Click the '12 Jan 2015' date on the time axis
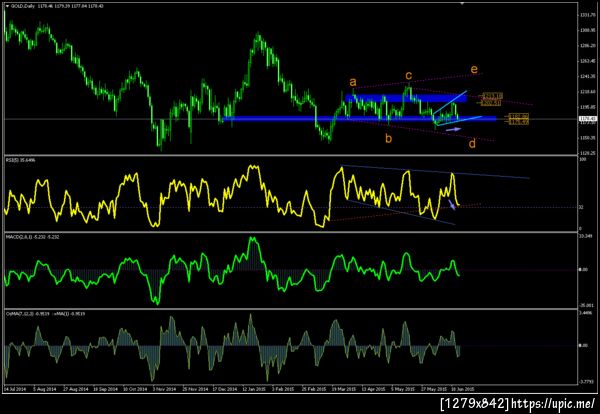This screenshot has height=414, width=600. pyautogui.click(x=254, y=389)
